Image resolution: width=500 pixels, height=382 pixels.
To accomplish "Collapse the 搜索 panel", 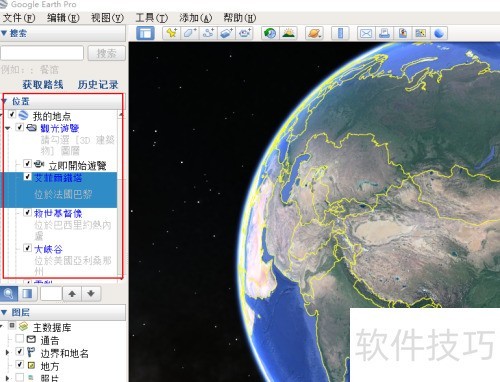I will 4,33.
